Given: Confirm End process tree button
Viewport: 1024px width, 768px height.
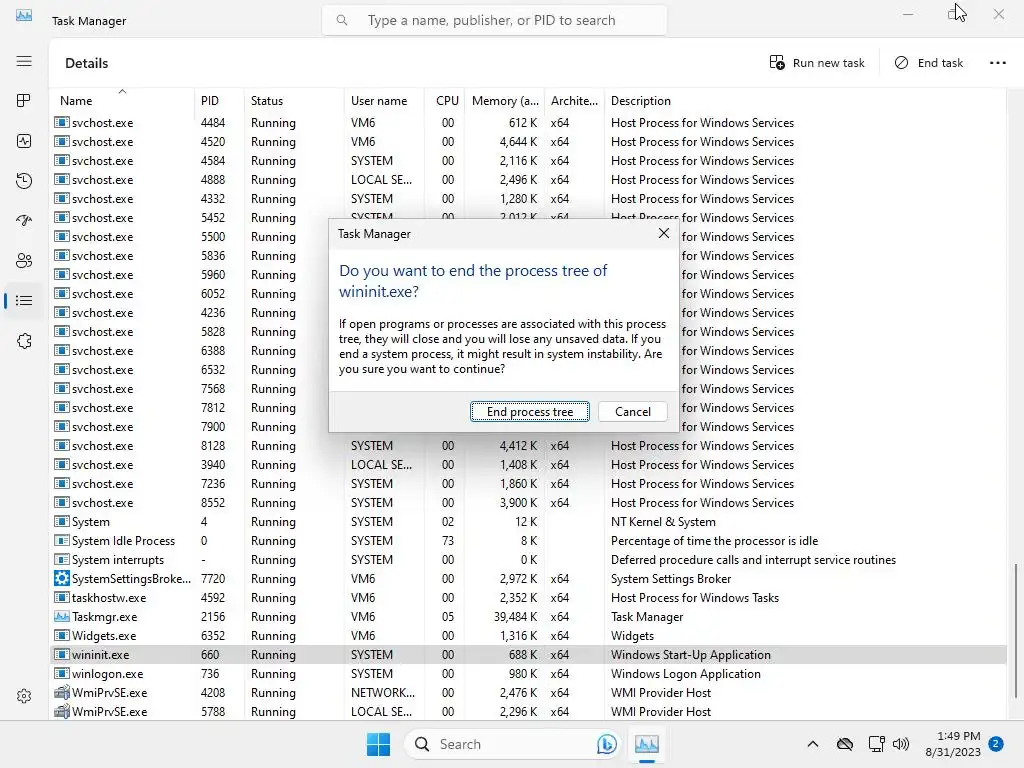Looking at the screenshot, I should (530, 411).
